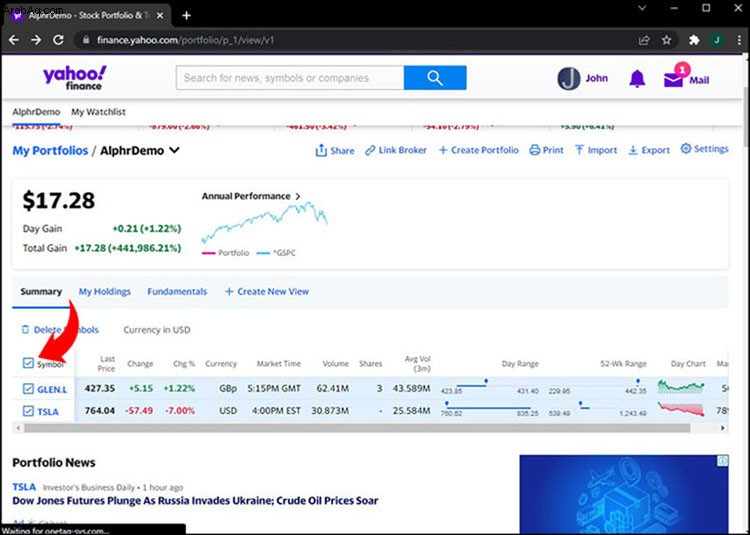The image size is (750, 535).
Task: Reload the page with refresh icon
Action: click(x=58, y=40)
